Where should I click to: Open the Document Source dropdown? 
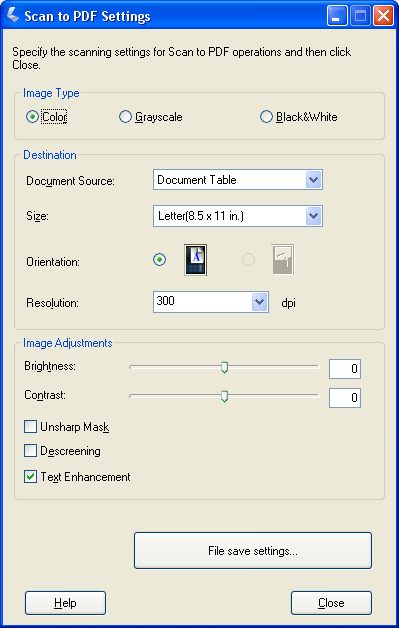(238, 180)
